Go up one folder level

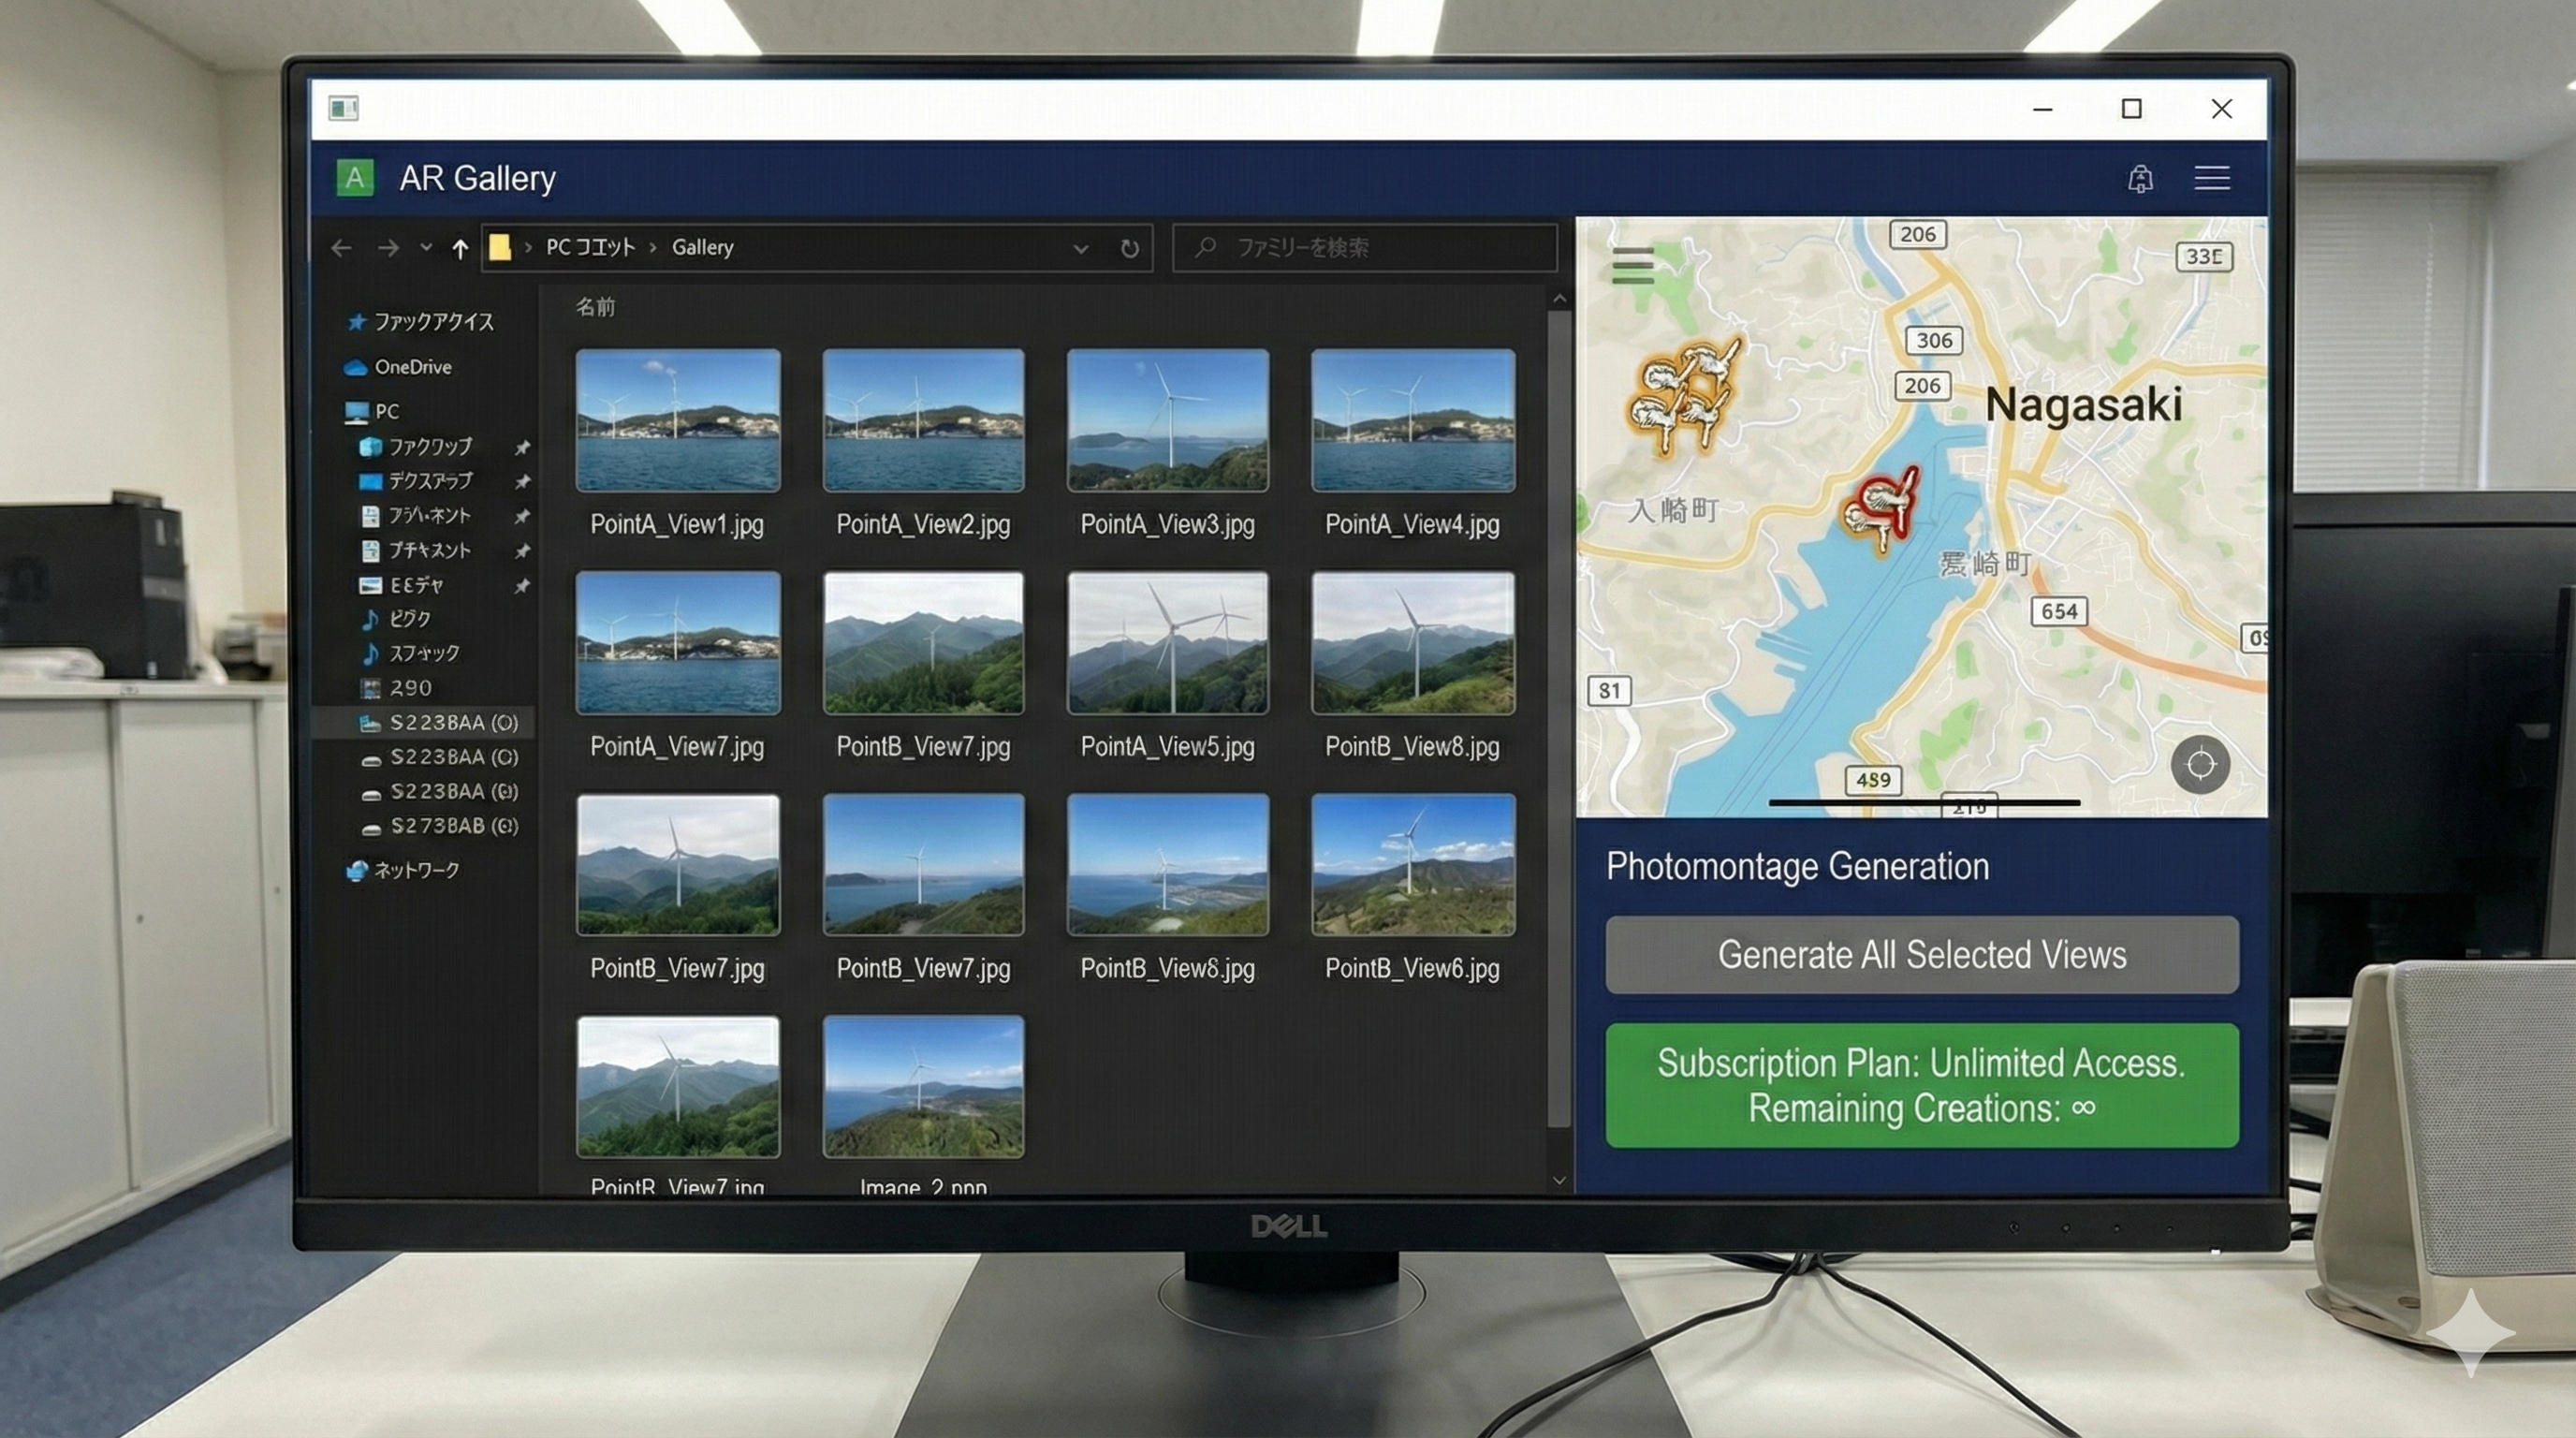coord(459,248)
